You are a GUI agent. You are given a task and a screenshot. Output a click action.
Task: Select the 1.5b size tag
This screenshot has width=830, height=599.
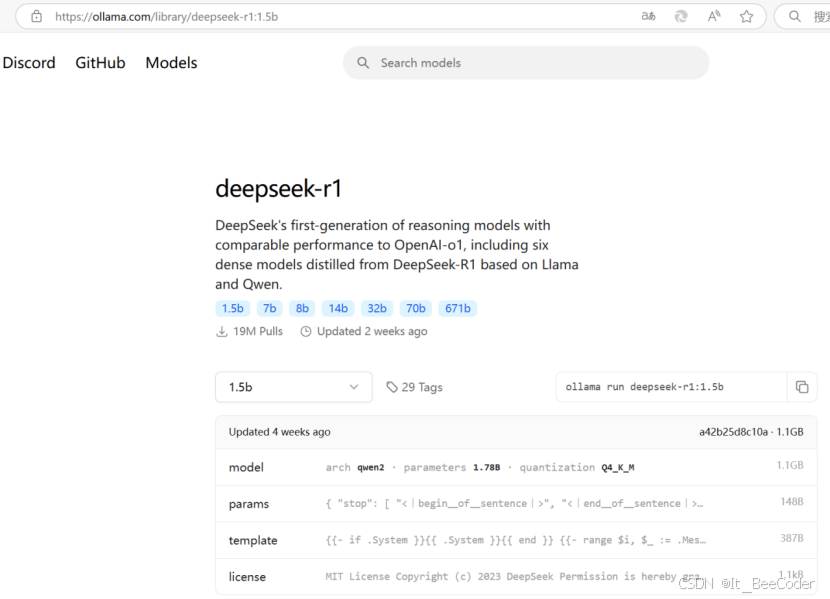[x=232, y=308]
